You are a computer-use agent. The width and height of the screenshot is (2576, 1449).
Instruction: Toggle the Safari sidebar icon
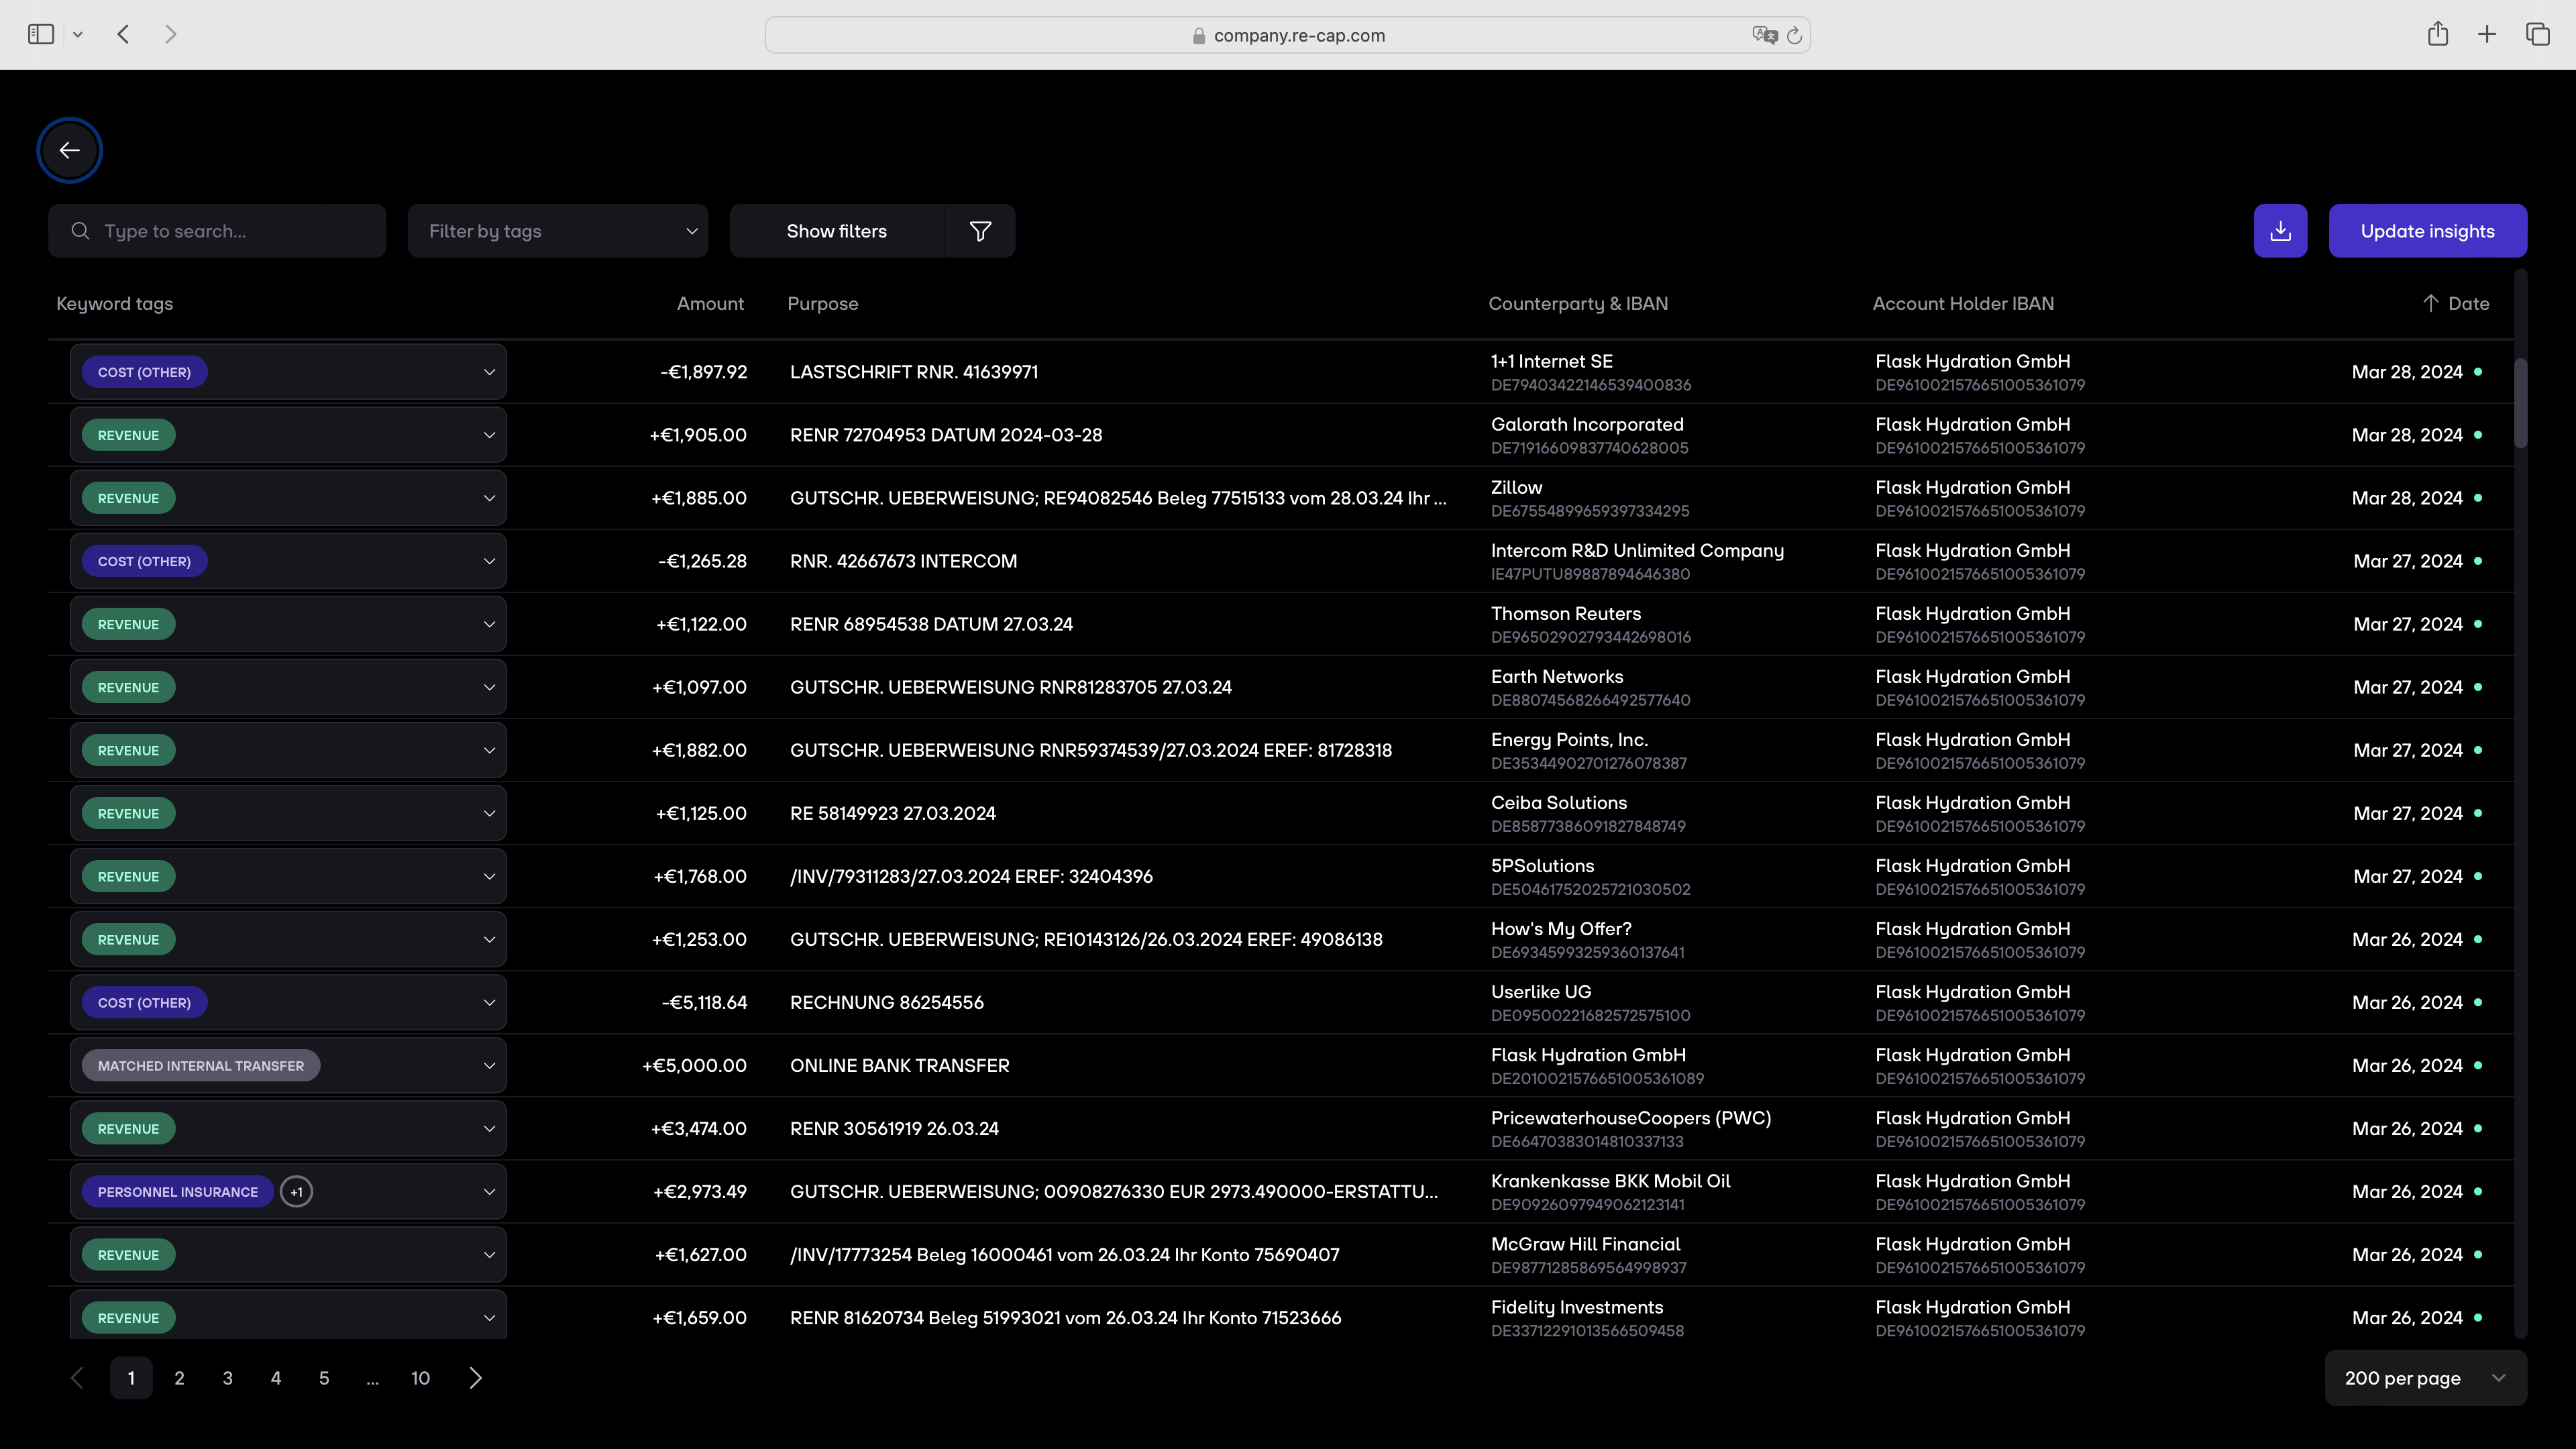tap(41, 34)
